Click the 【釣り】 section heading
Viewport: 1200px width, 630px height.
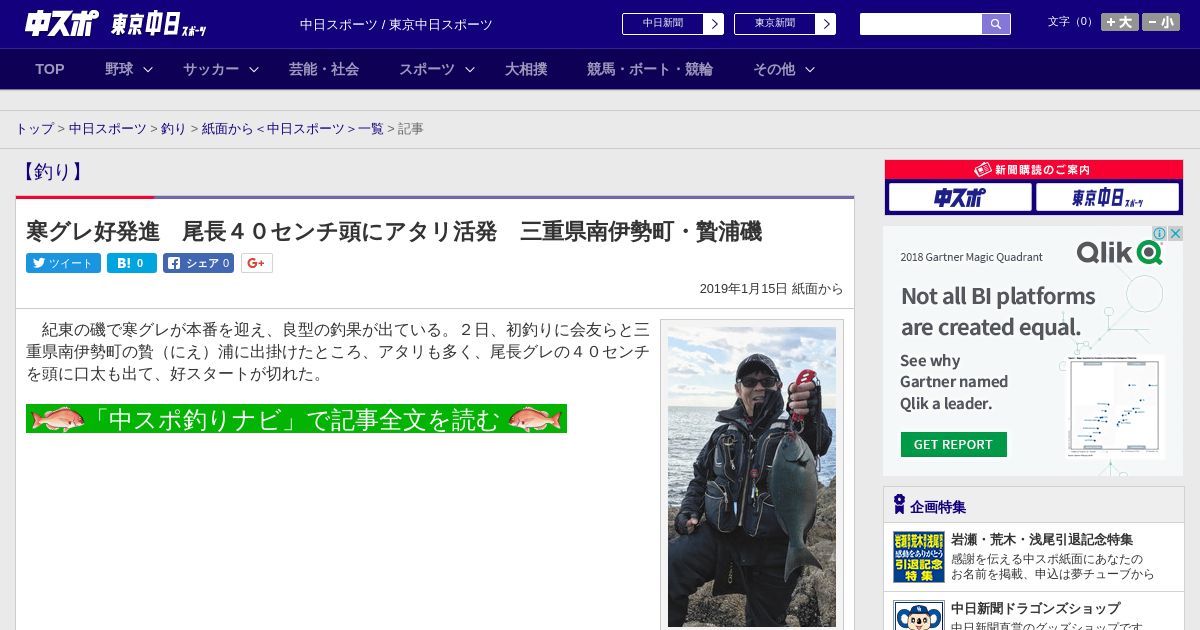pos(51,172)
